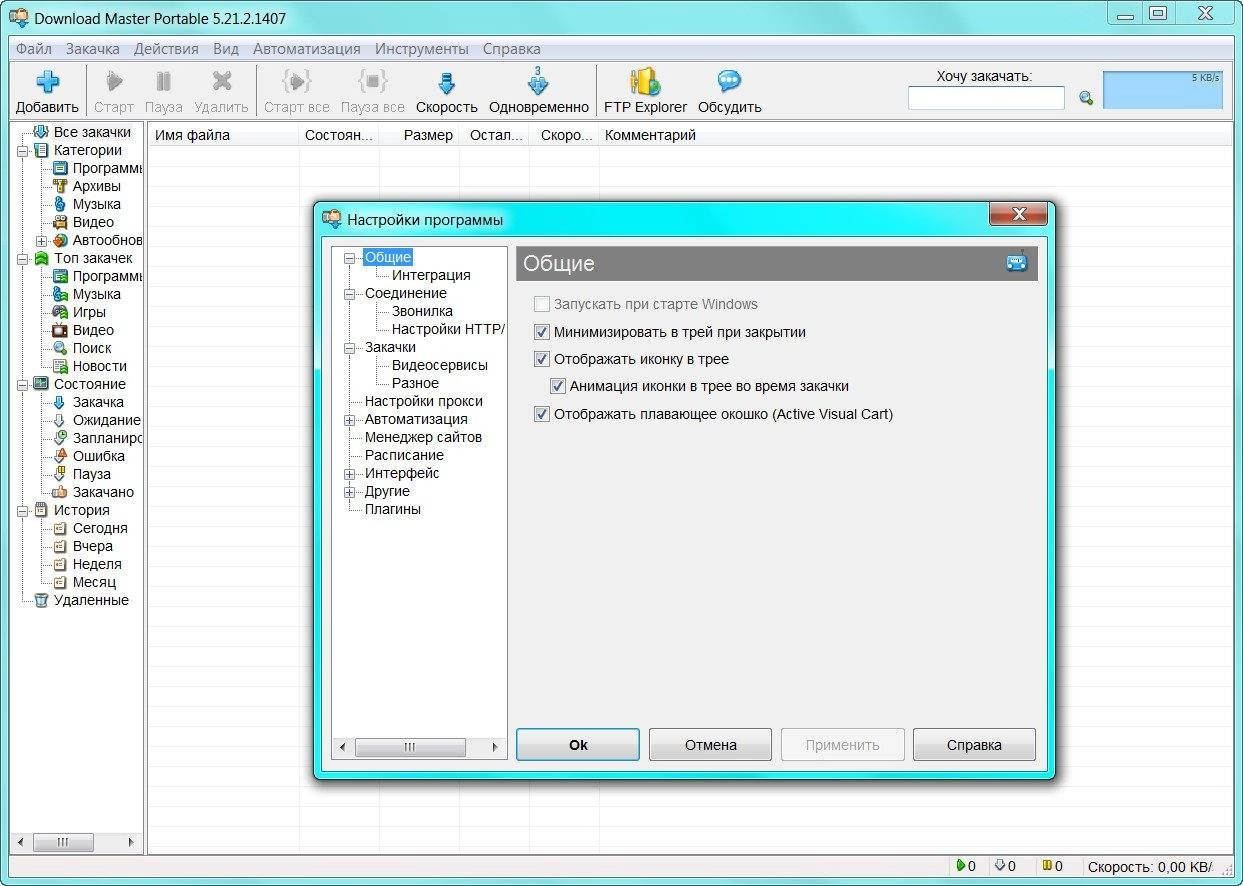
Task: Launch FTP Explorer from toolbar
Action: 645,81
